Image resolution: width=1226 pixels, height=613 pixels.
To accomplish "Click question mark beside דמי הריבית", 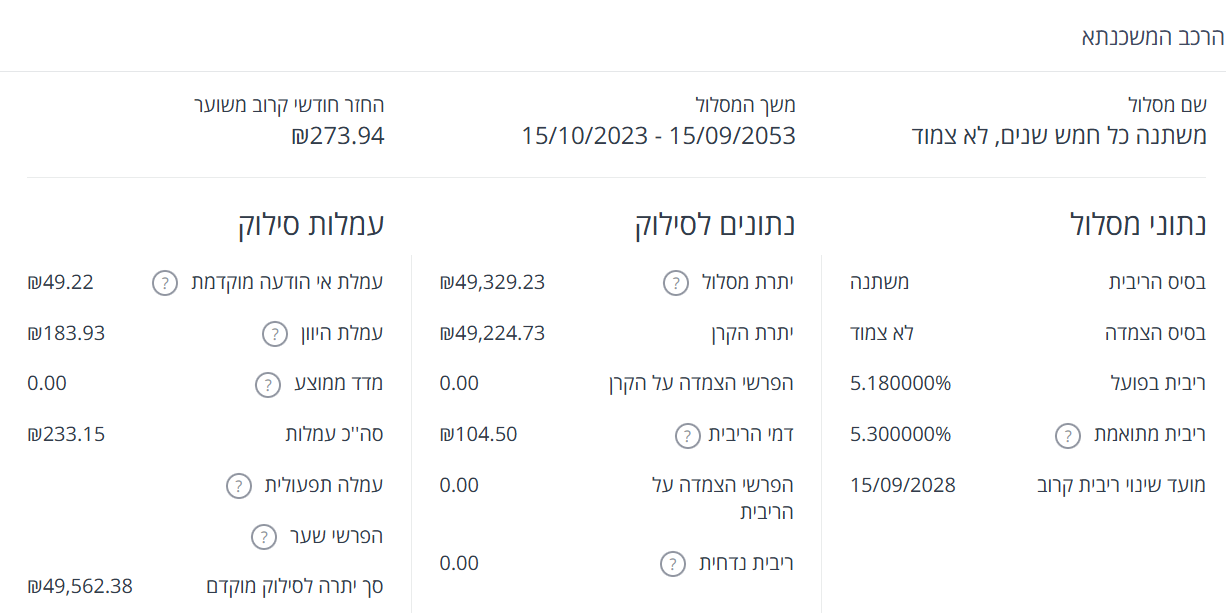I will (687, 435).
